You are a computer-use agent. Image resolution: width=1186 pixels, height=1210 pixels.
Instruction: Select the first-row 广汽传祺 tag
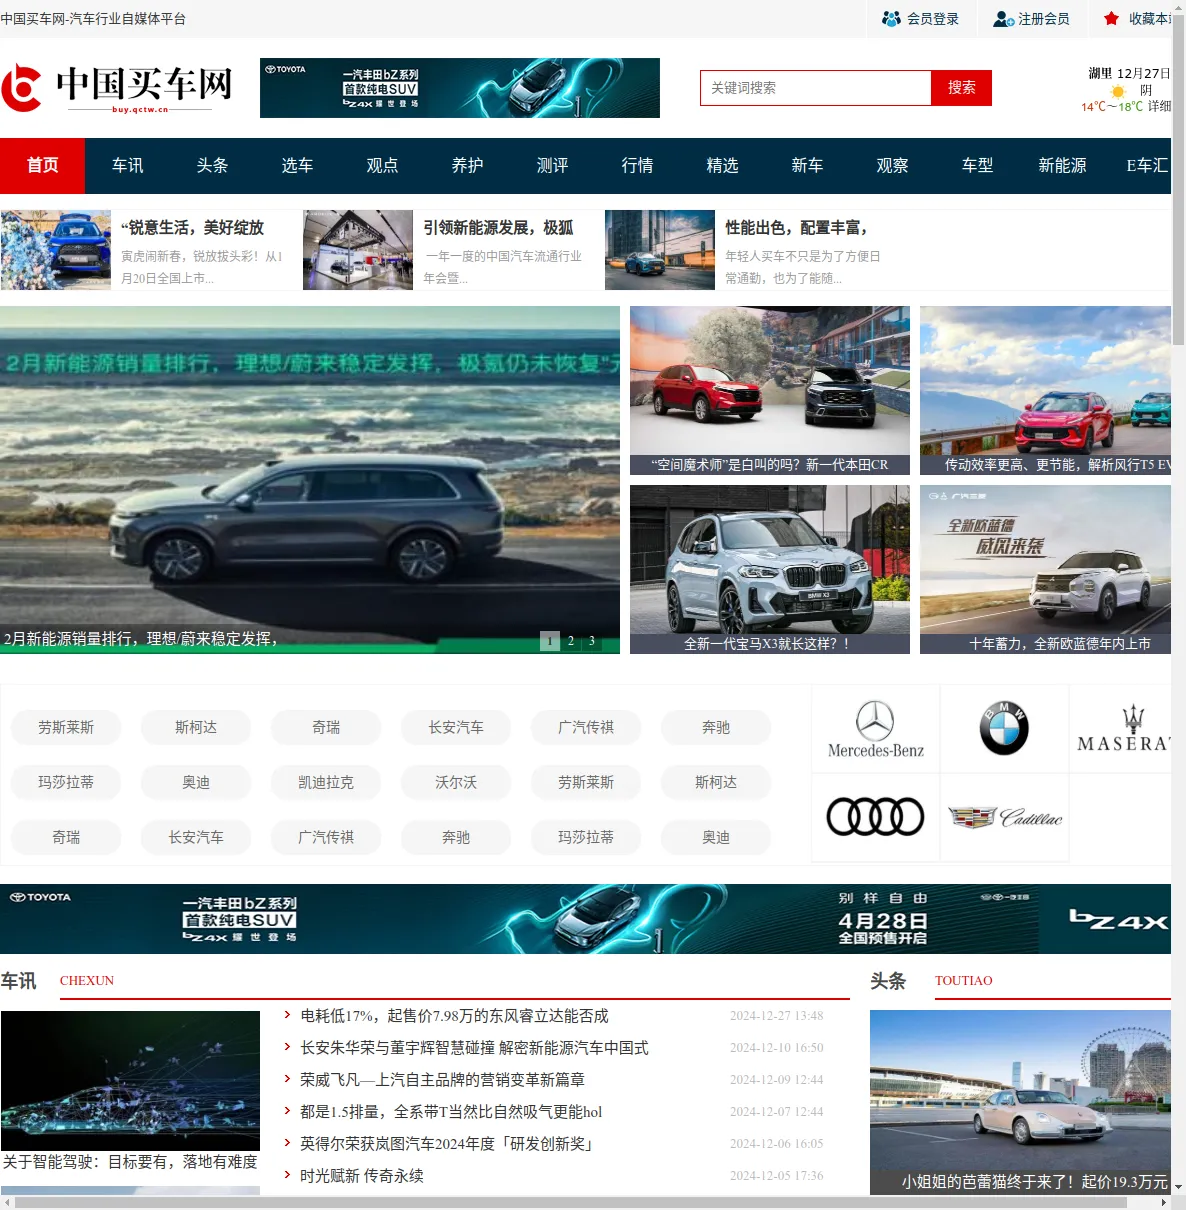pyautogui.click(x=586, y=727)
